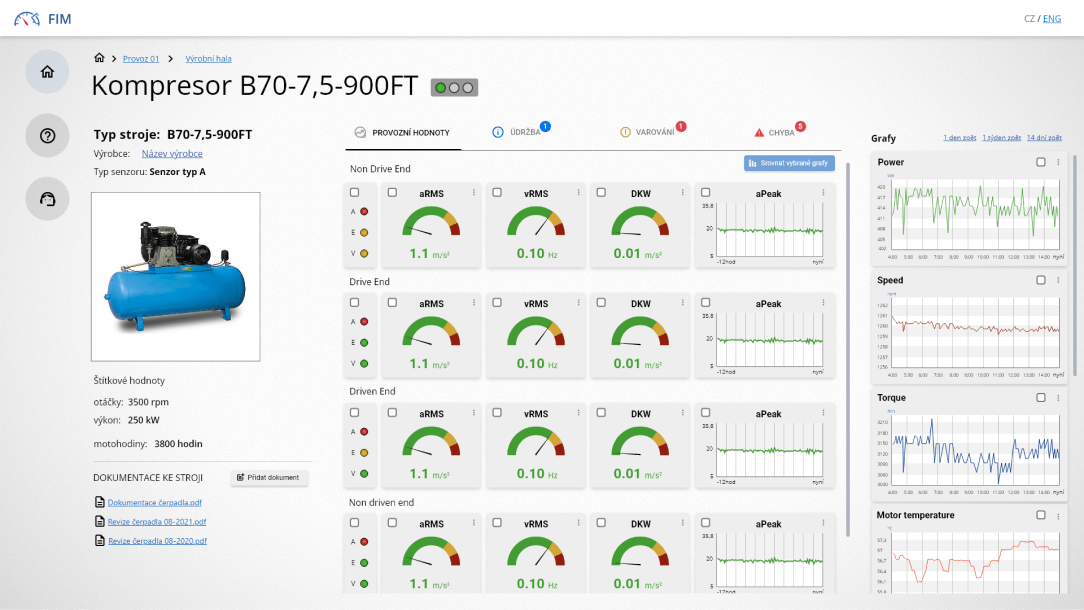
Task: Click the Údržba info circle icon
Action: tap(498, 132)
